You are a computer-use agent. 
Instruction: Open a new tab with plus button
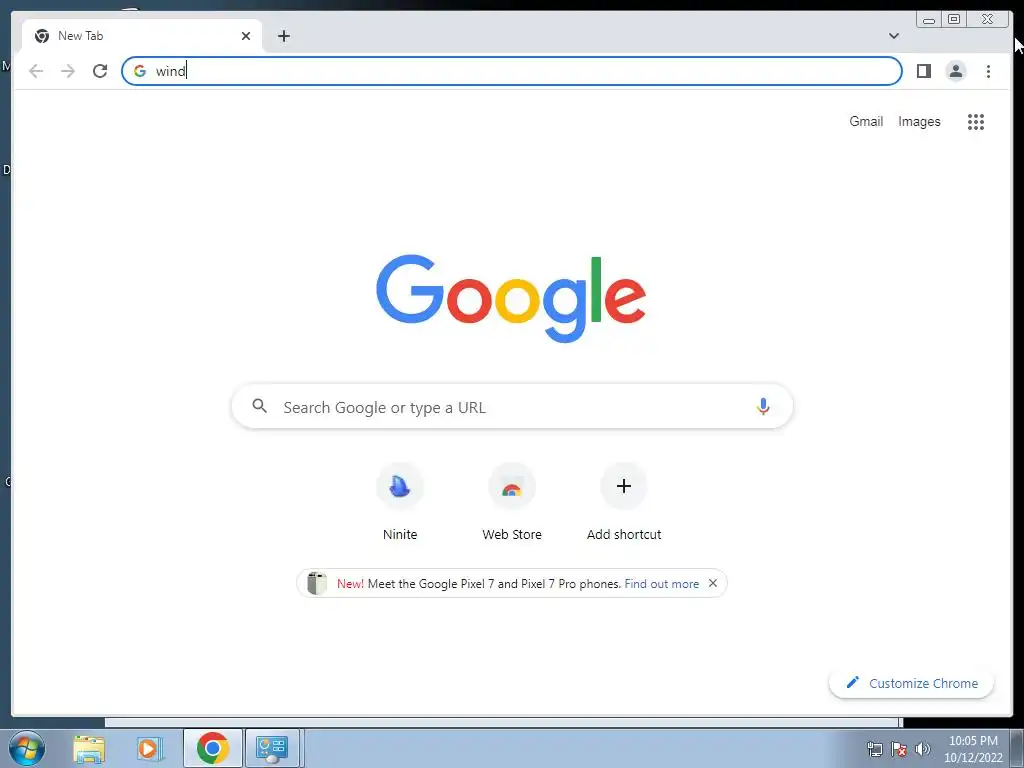coord(283,36)
